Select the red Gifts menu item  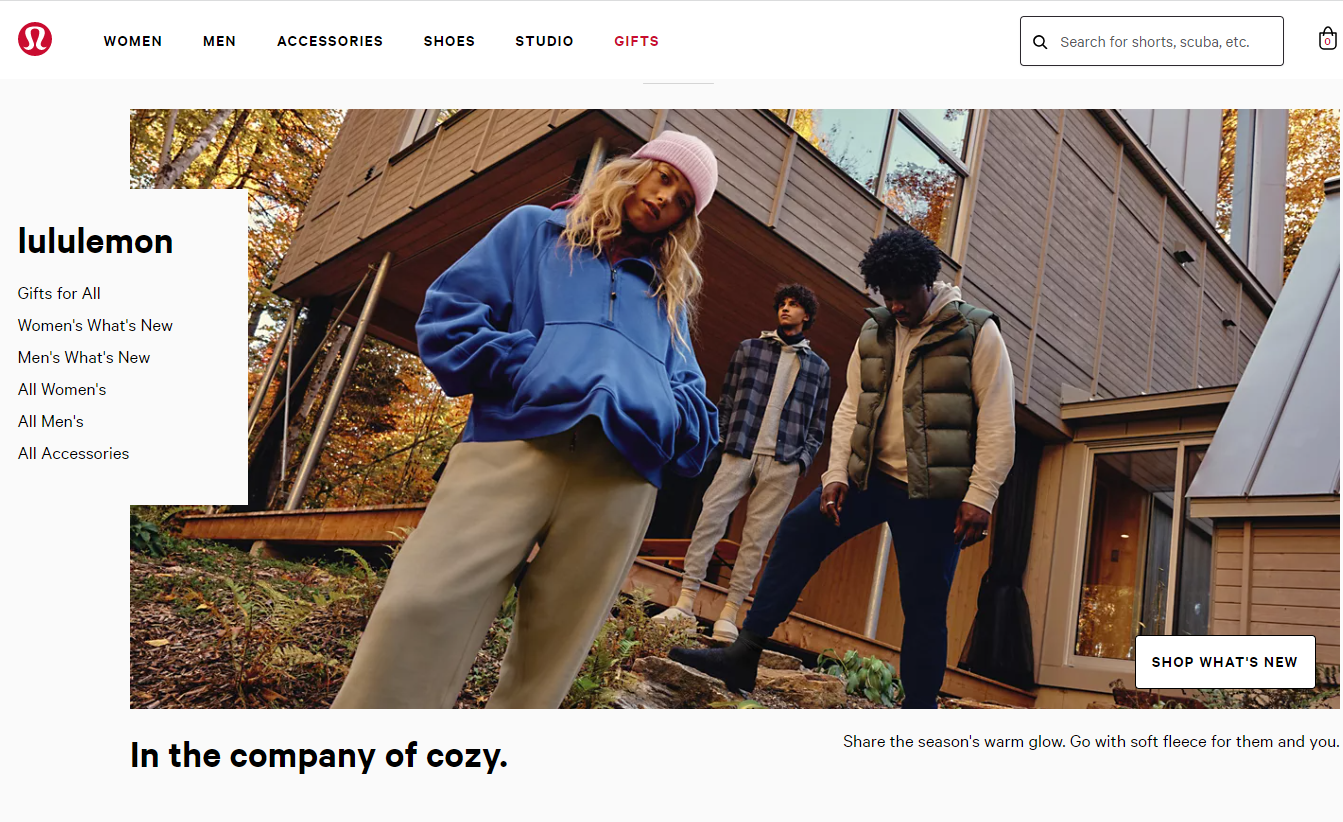[x=637, y=41]
